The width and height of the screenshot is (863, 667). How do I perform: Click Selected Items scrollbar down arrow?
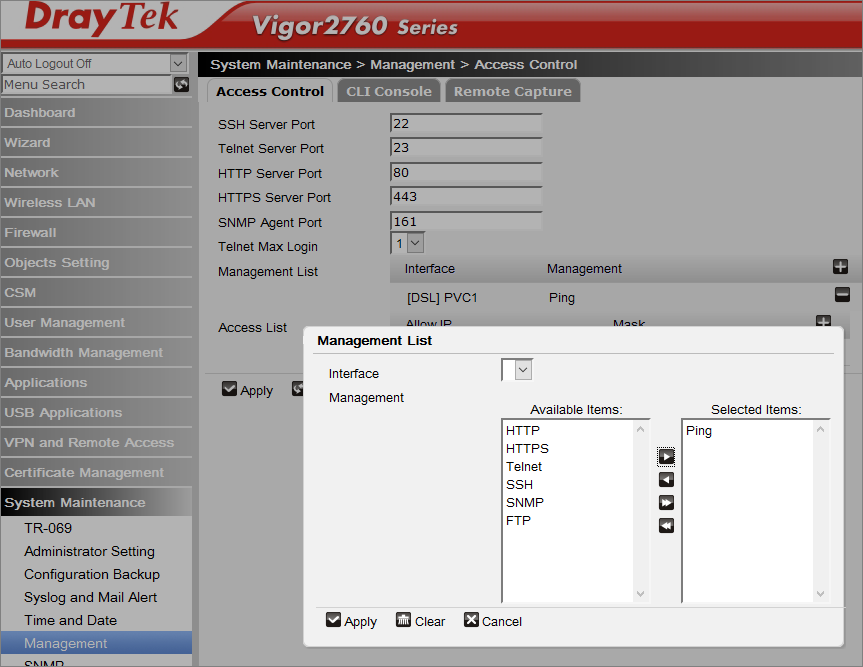[820, 594]
